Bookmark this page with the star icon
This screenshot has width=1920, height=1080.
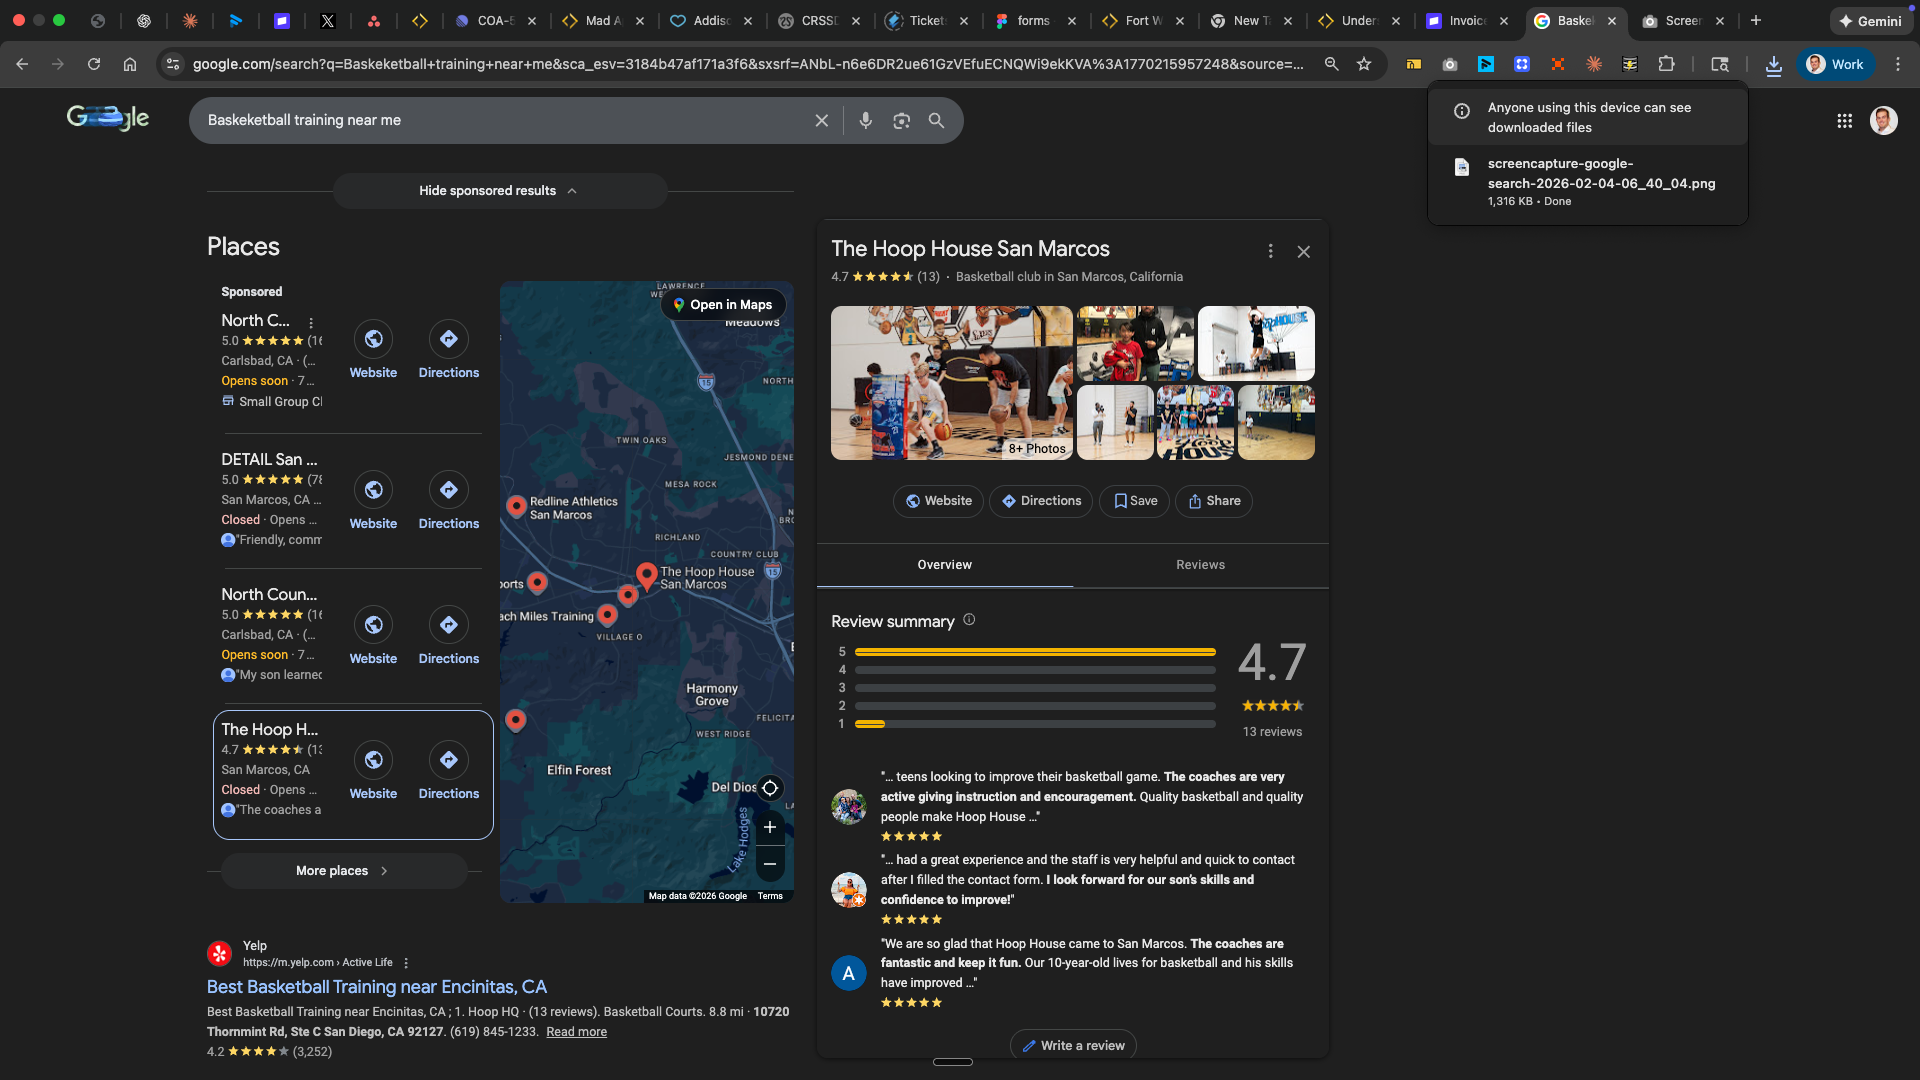click(1364, 63)
